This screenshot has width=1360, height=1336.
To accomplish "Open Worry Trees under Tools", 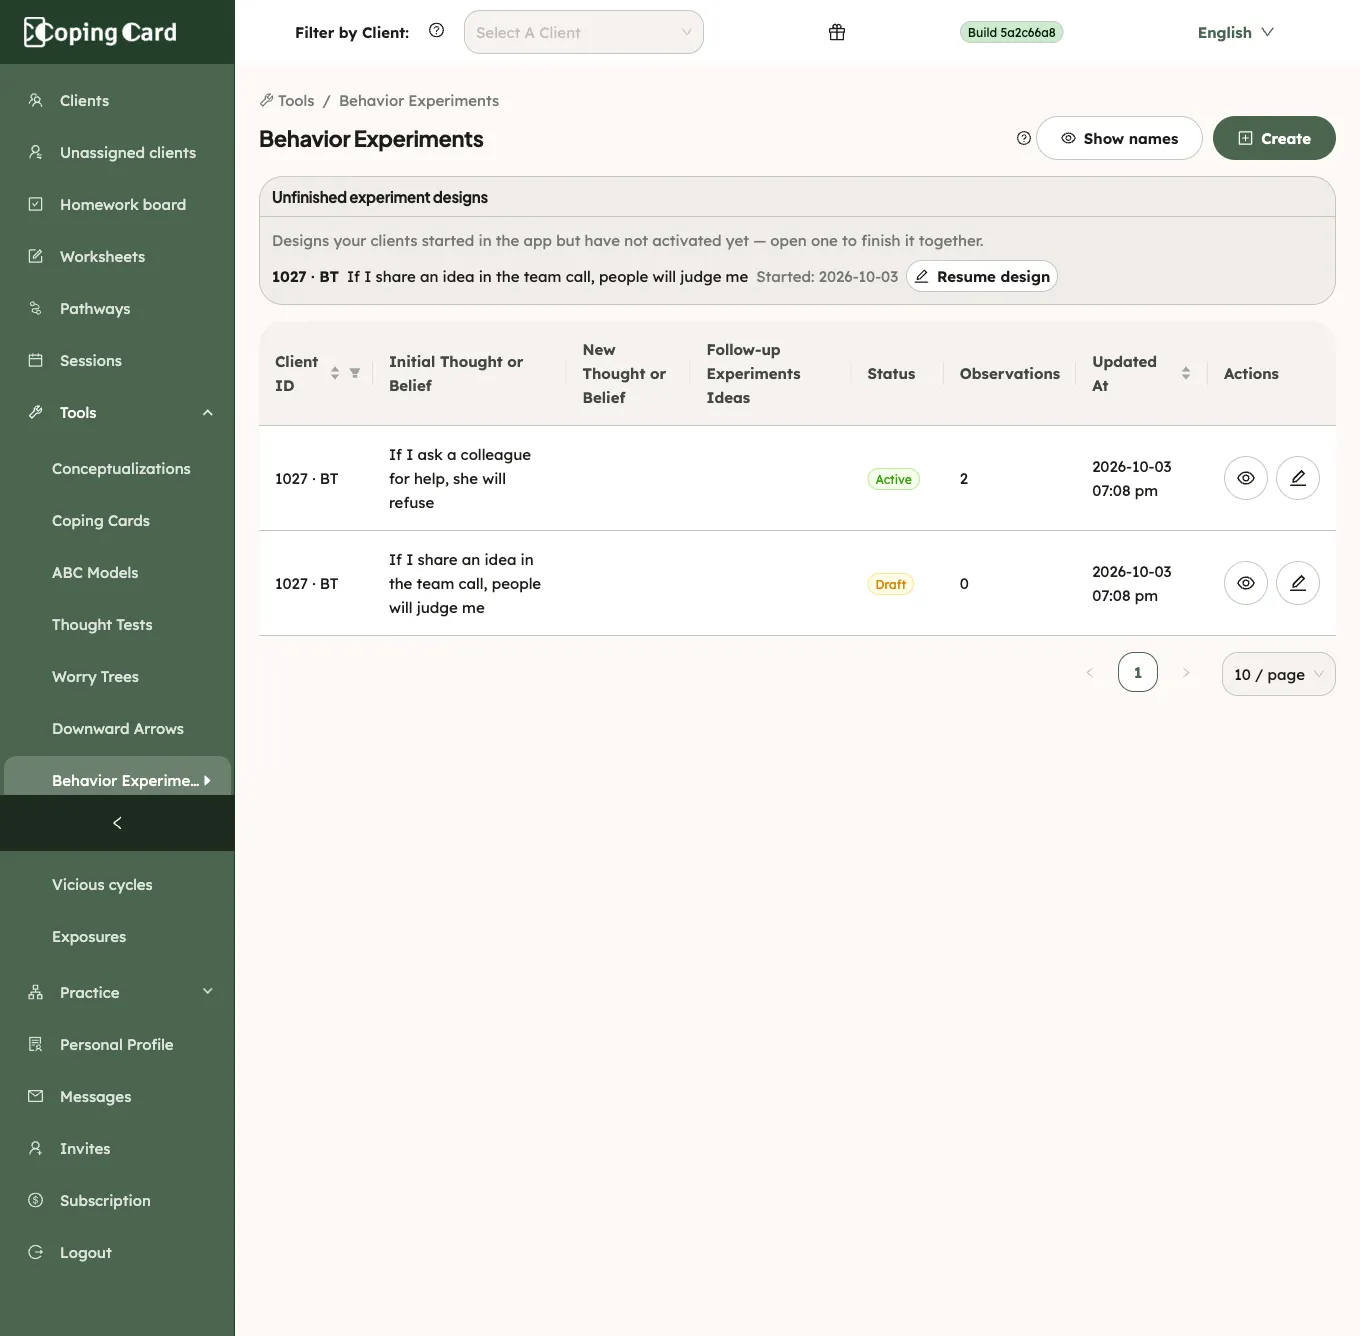I will pyautogui.click(x=117, y=676).
